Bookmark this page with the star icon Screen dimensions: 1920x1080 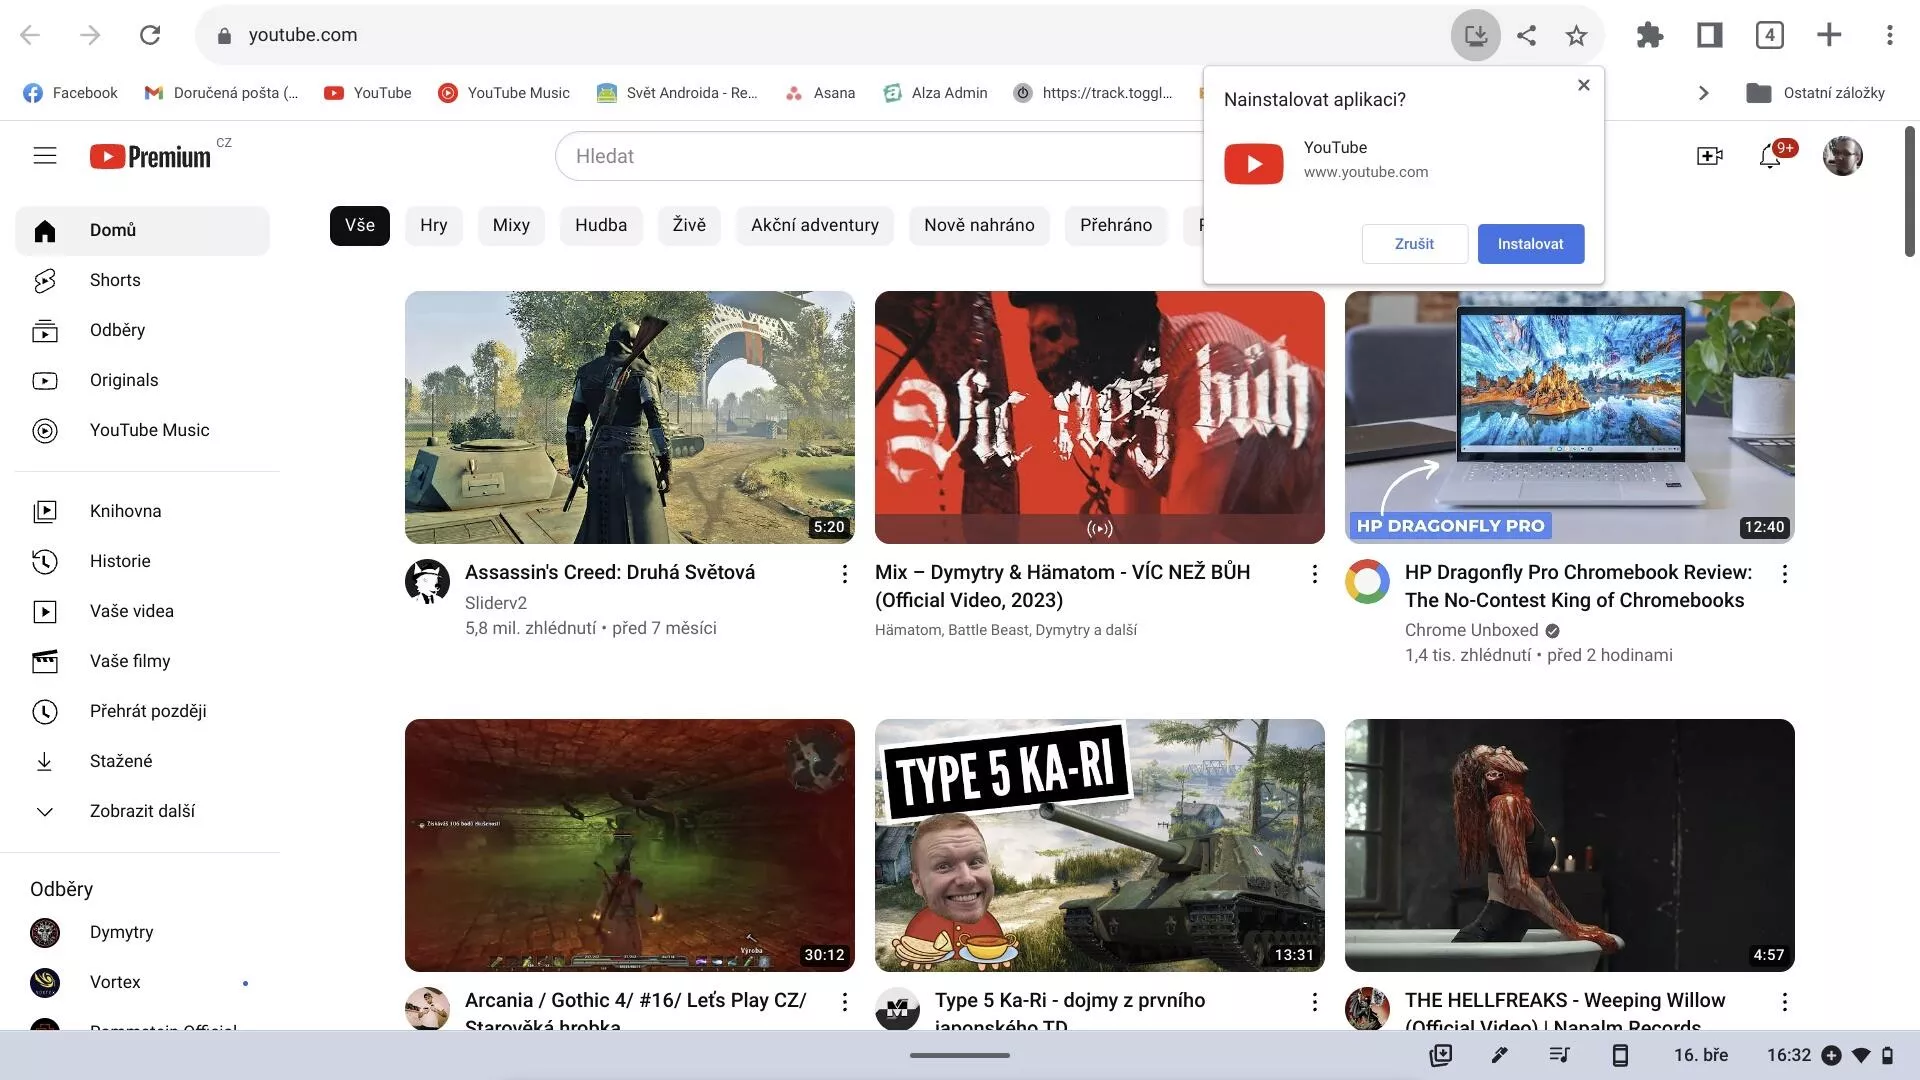coord(1576,35)
